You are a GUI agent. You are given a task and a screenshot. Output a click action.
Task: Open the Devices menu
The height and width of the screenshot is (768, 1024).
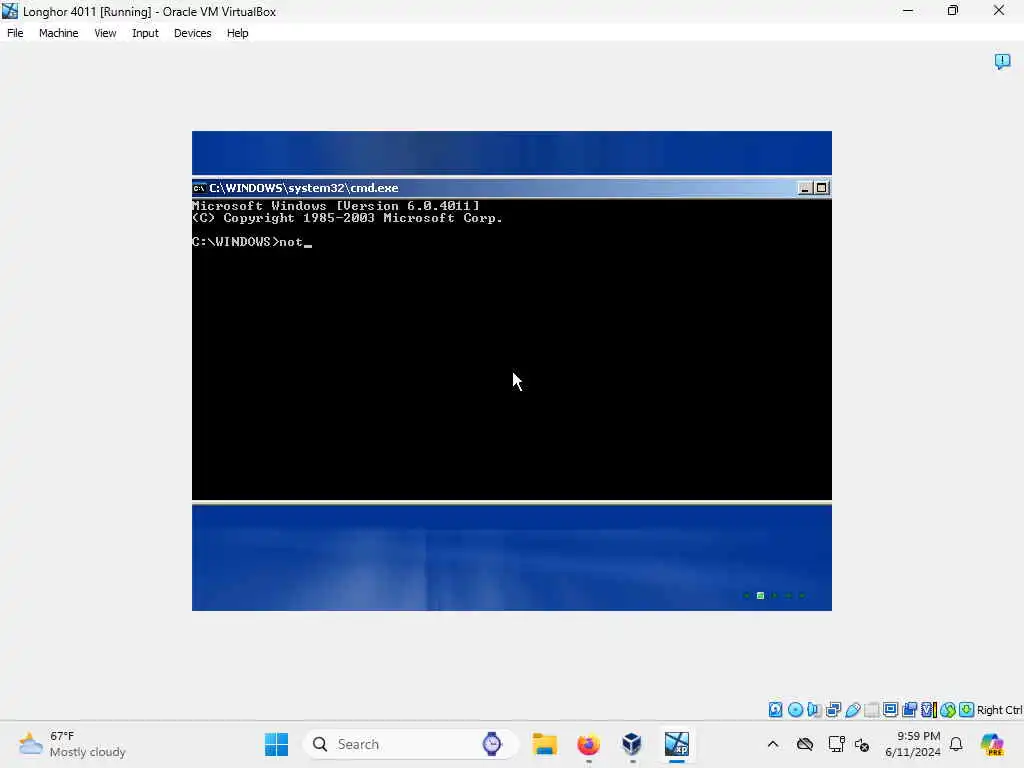click(192, 33)
